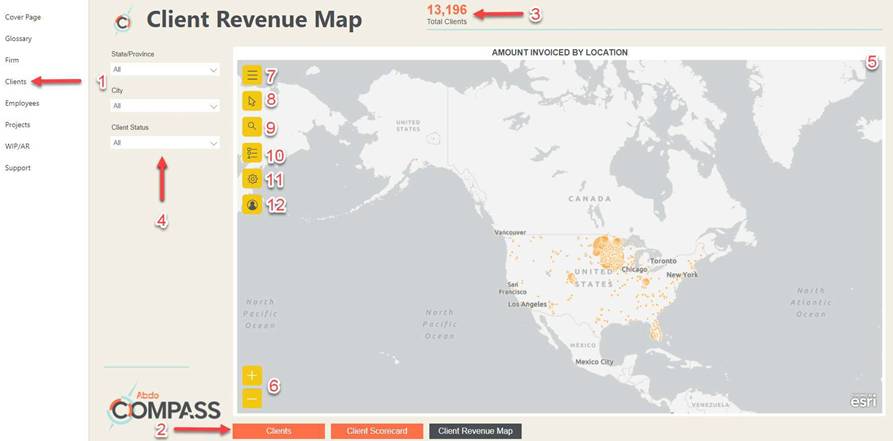This screenshot has height=441, width=893.
Task: Expand the Client Status dropdown
Action: pyautogui.click(x=165, y=143)
